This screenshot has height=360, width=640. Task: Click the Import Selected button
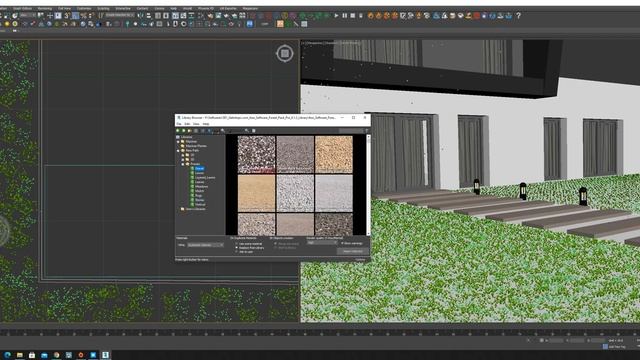point(353,251)
